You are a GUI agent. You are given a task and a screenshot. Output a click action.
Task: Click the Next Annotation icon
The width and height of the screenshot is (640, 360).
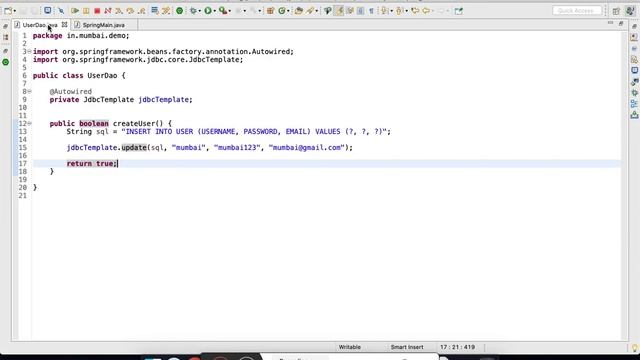[x=384, y=11]
